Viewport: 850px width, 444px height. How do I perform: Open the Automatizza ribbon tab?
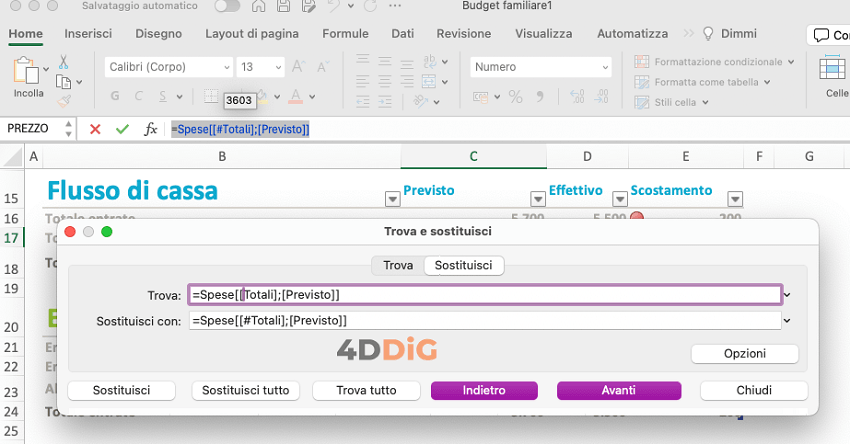[632, 34]
